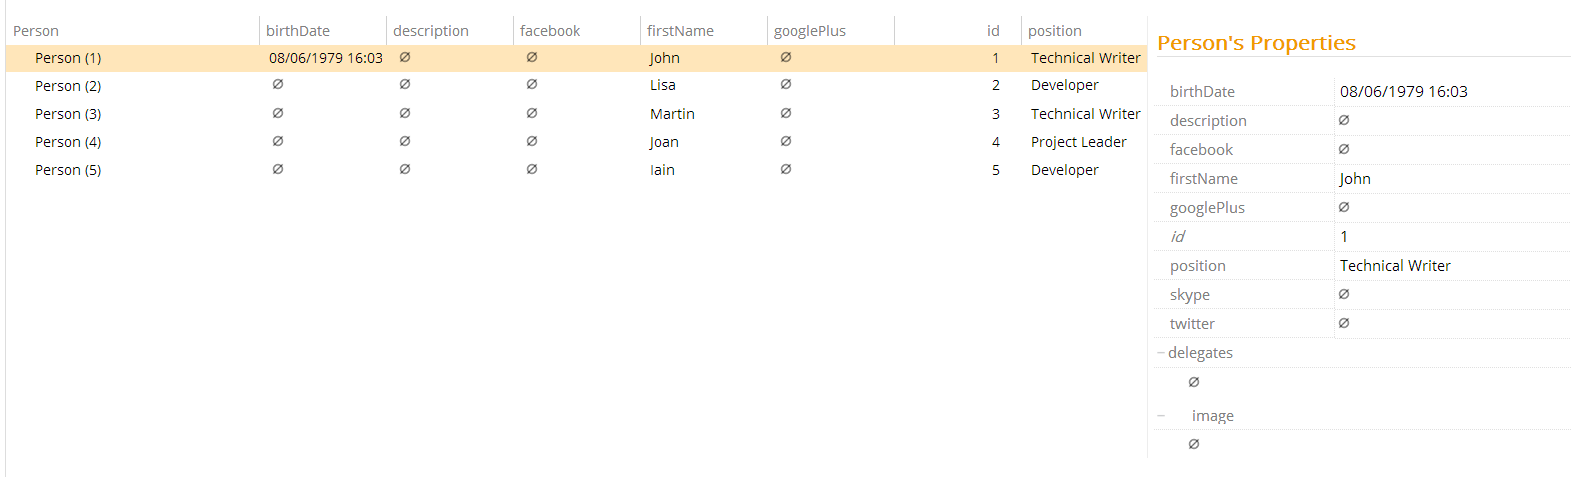Image resolution: width=1571 pixels, height=477 pixels.
Task: Click the Lisa firstName cell
Action: 663,86
